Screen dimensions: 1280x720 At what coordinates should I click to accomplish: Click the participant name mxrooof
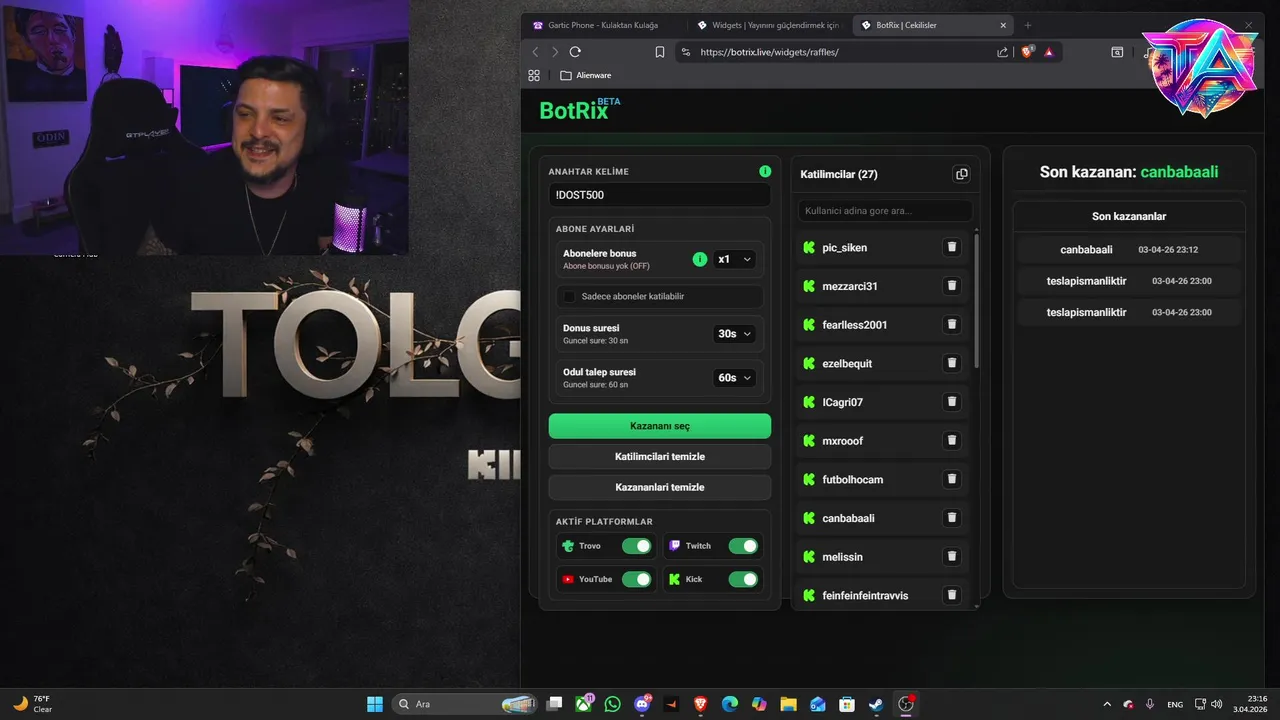[843, 441]
